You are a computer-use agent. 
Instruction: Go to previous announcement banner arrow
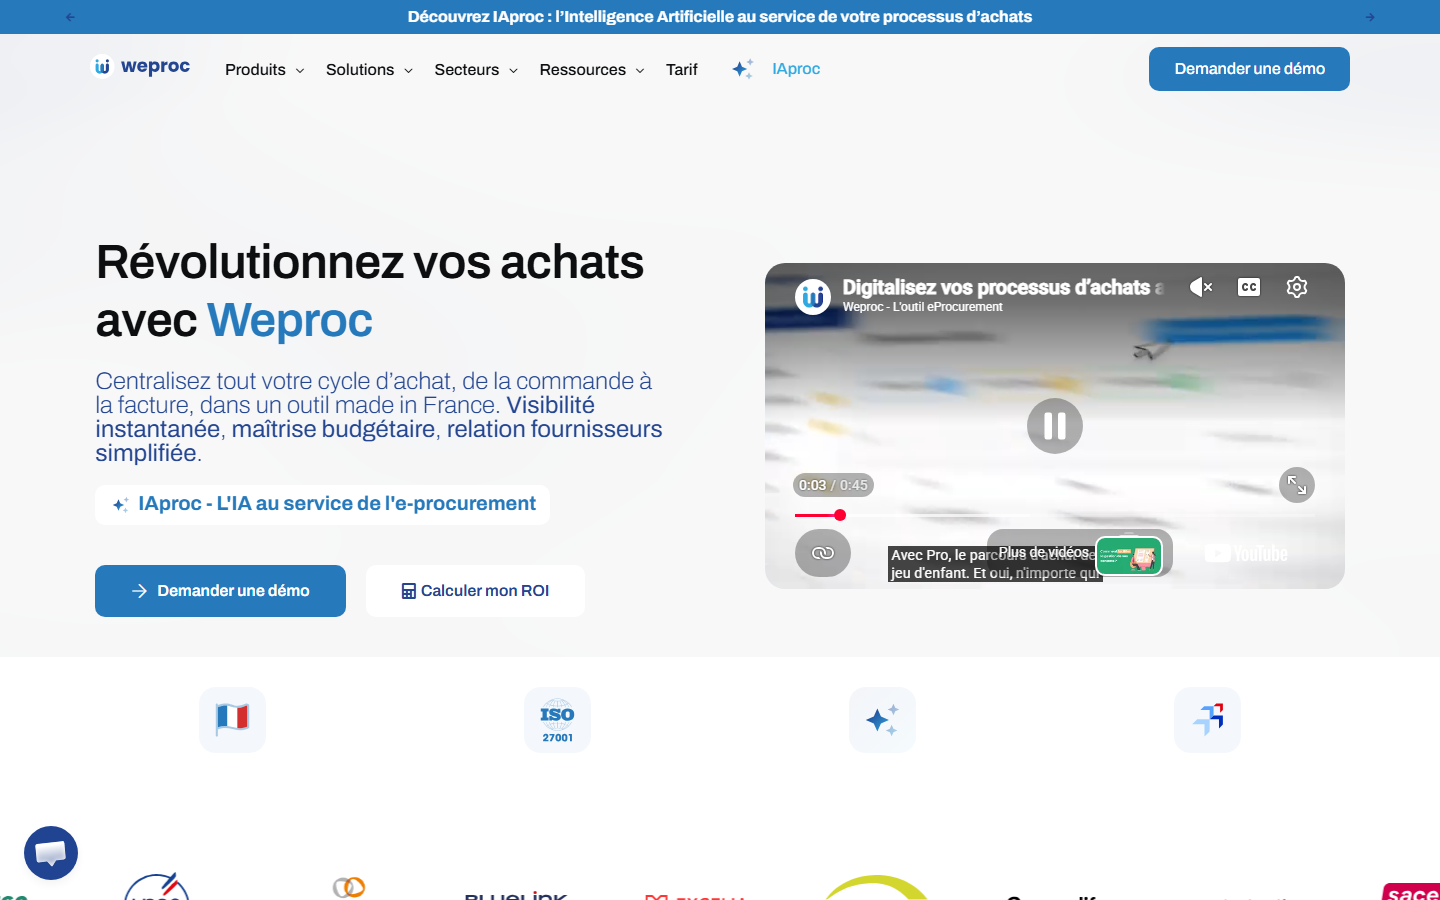pos(70,17)
